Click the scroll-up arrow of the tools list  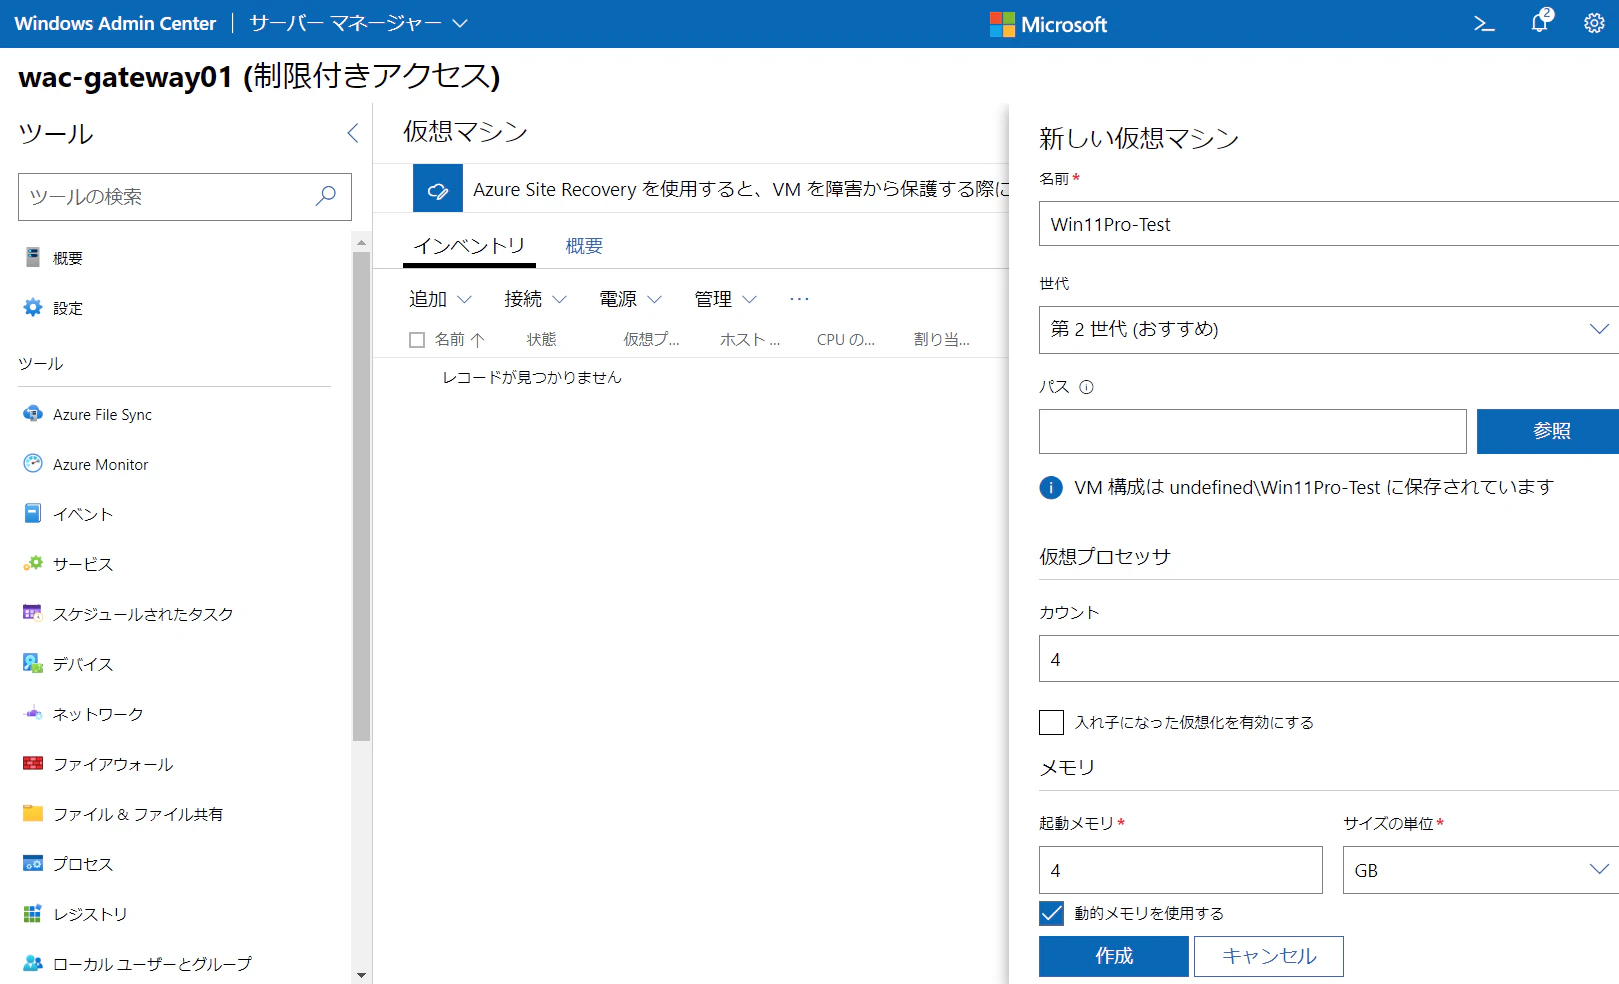pyautogui.click(x=361, y=242)
